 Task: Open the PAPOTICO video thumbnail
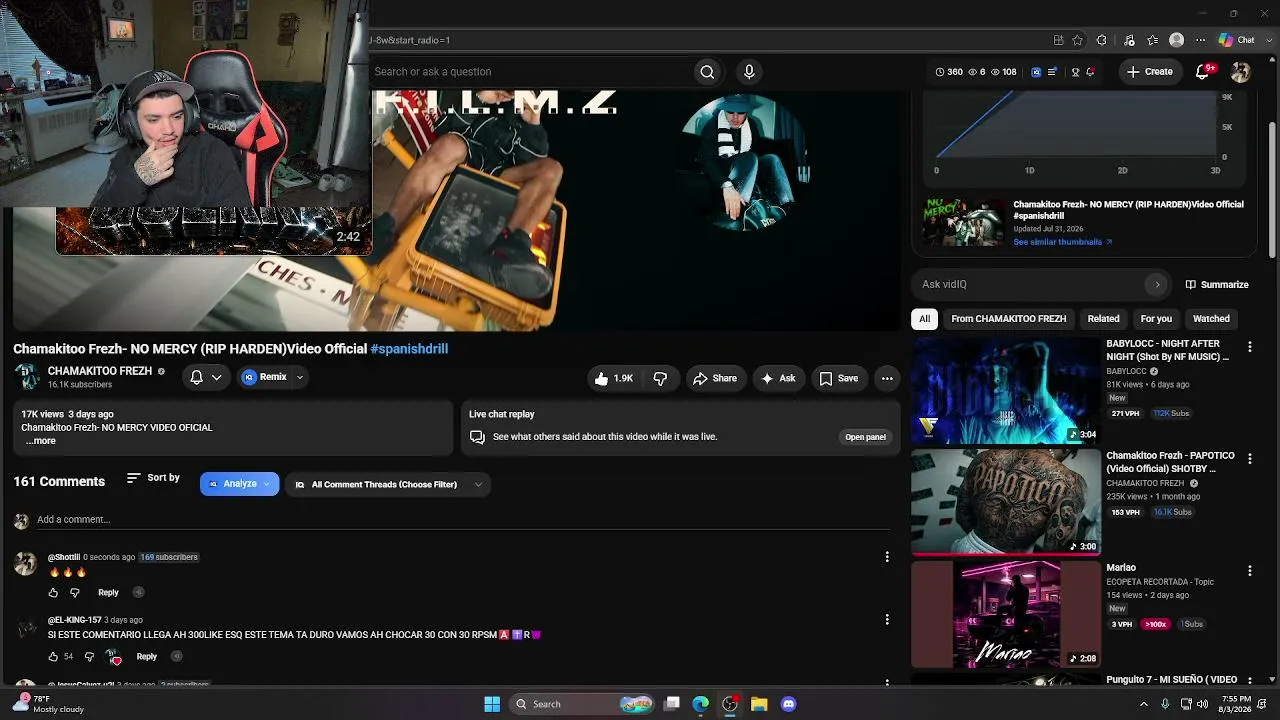coord(1006,502)
